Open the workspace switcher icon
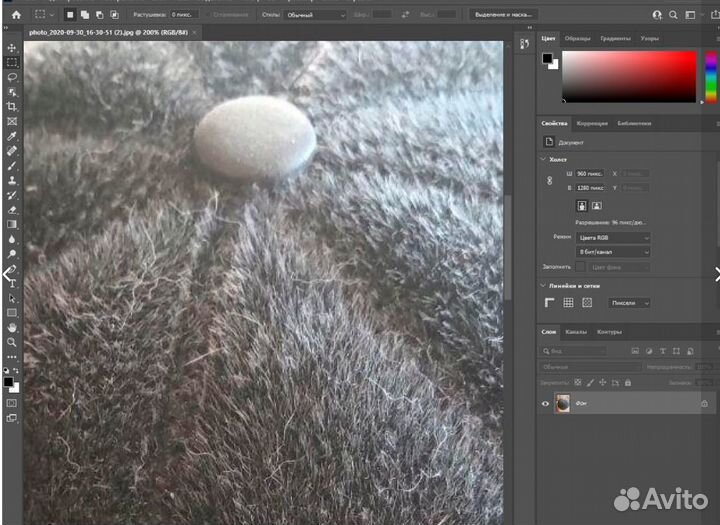The image size is (720, 525). (x=690, y=15)
